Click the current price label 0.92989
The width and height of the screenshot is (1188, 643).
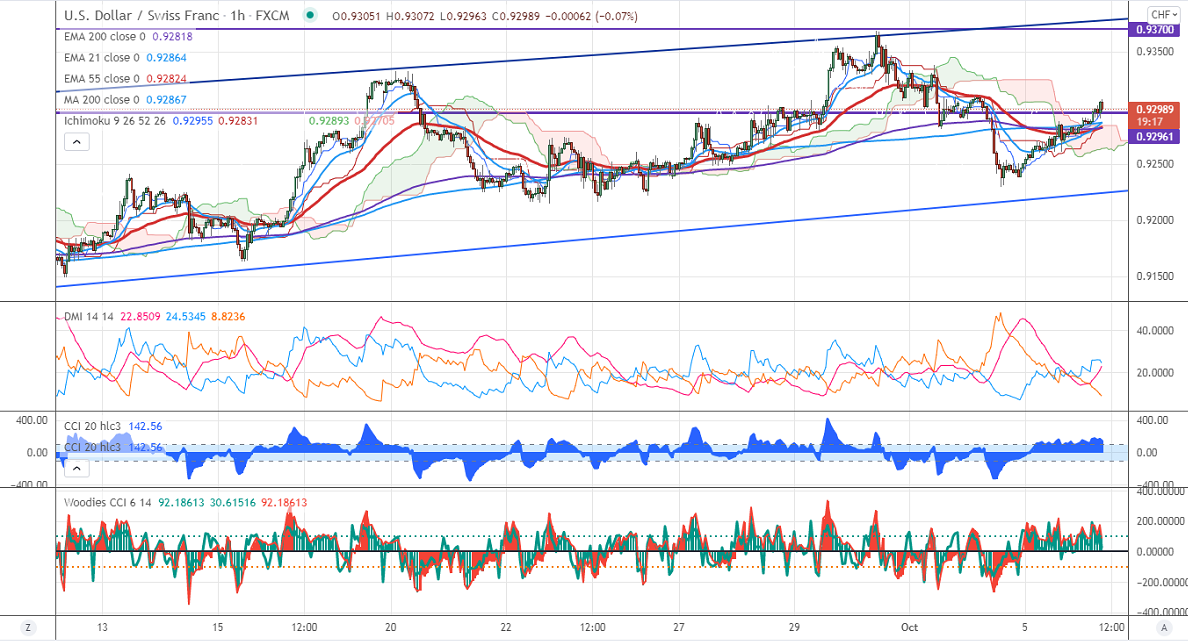click(1155, 110)
